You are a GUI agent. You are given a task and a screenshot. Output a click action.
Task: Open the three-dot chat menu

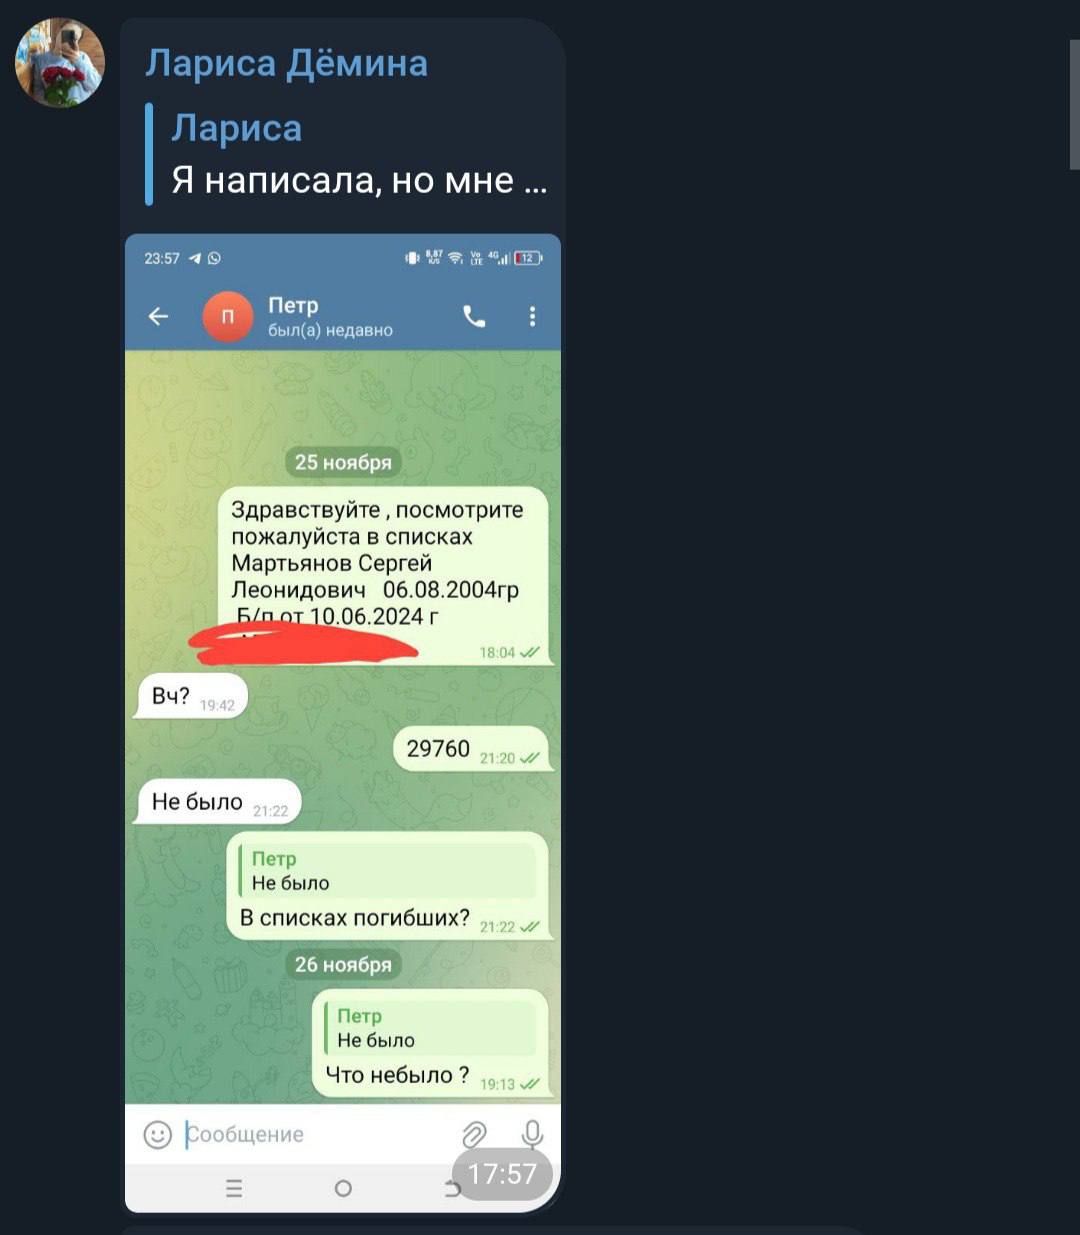pyautogui.click(x=532, y=317)
